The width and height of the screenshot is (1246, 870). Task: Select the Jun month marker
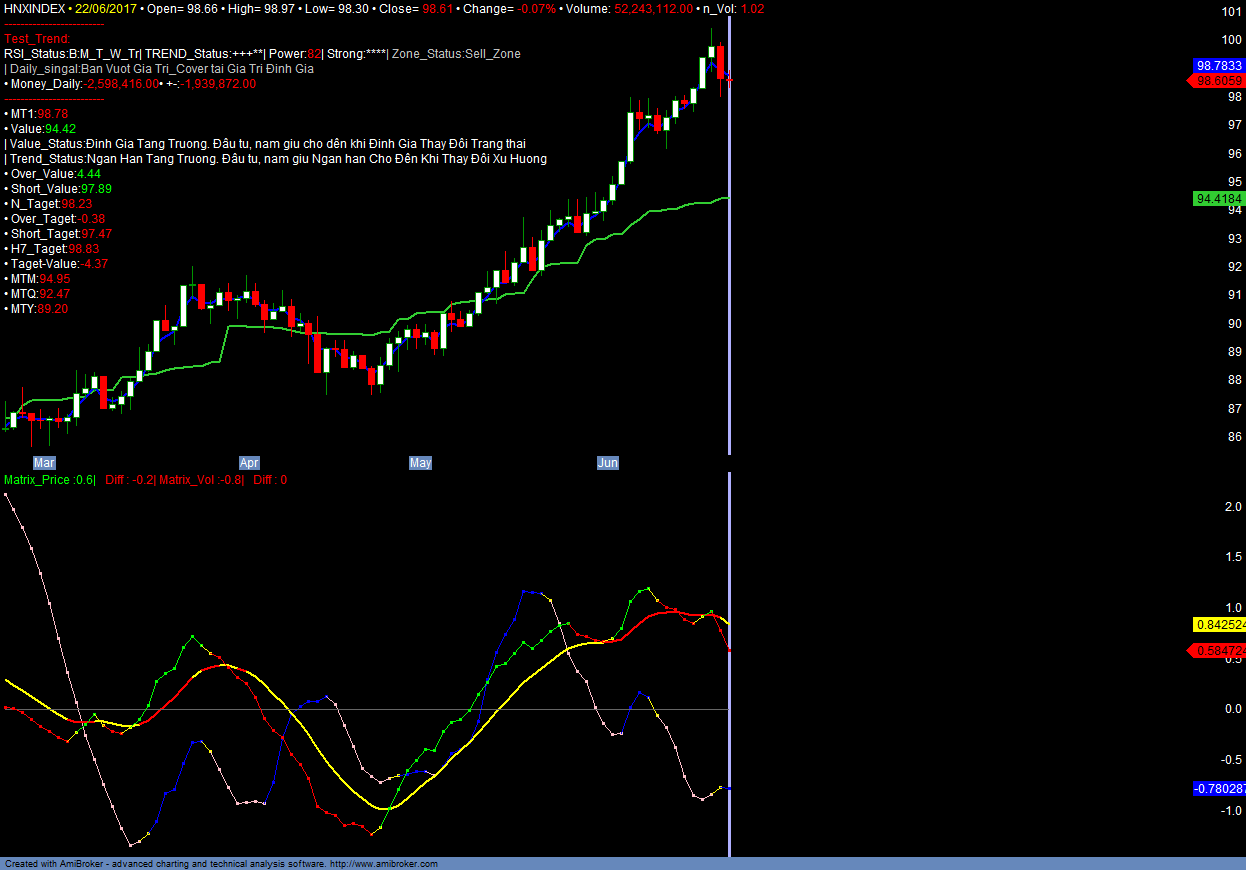(x=608, y=463)
